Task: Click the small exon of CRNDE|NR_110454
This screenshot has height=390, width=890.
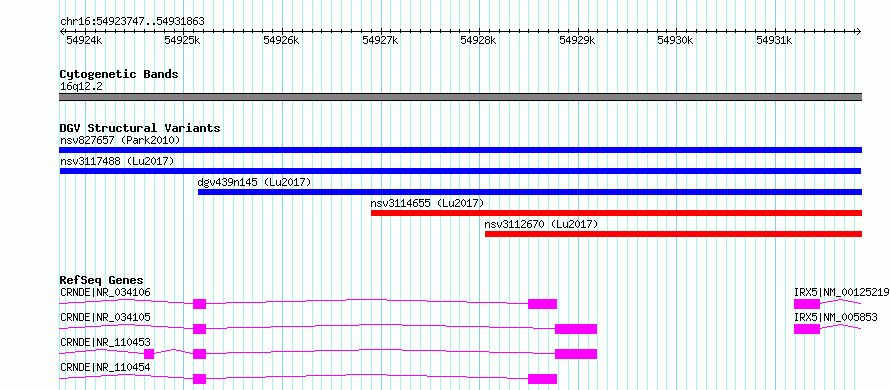Action: 199,379
